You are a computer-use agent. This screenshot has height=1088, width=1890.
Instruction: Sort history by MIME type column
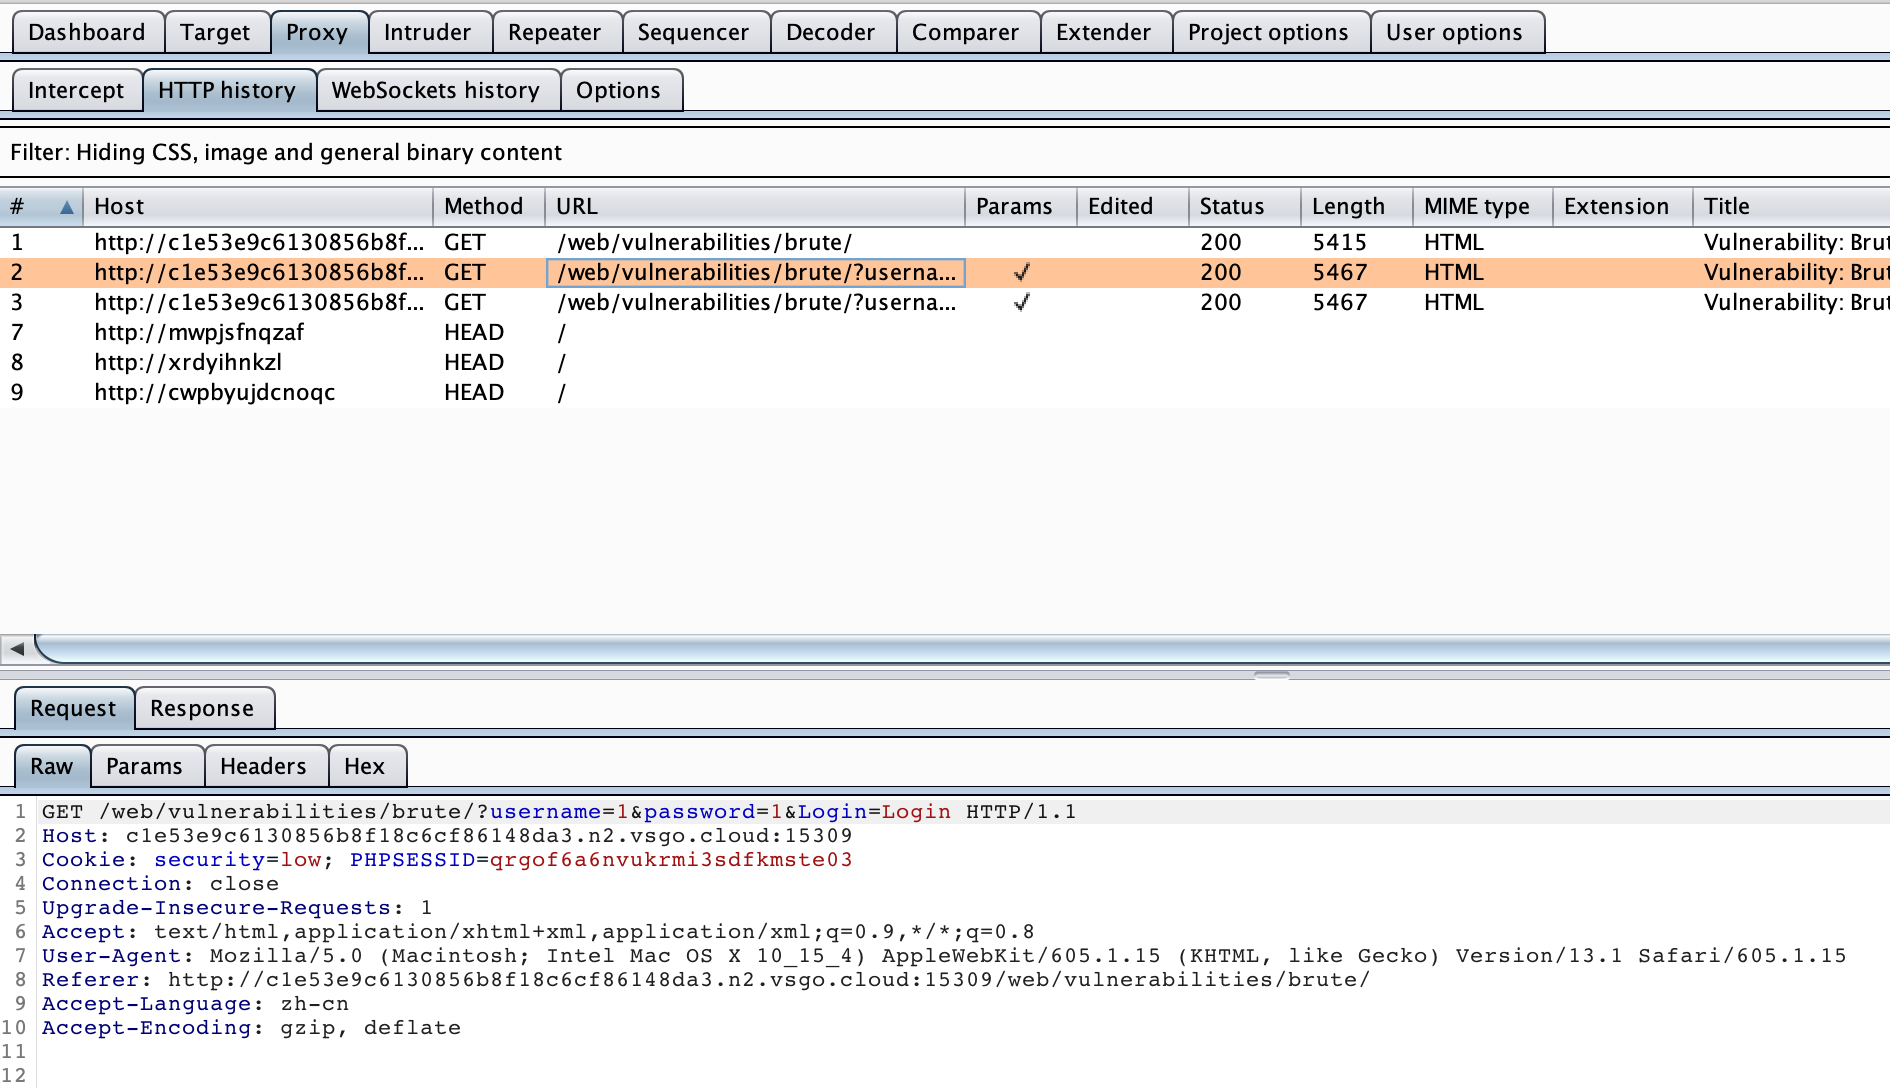click(1483, 206)
